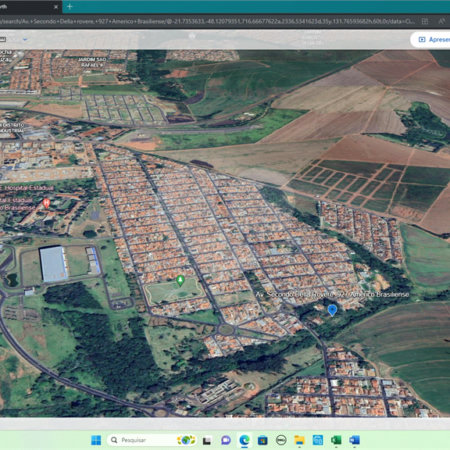Expand the blue dropdown arrow in Earth toolbar
The height and width of the screenshot is (450, 450).
coord(25,40)
